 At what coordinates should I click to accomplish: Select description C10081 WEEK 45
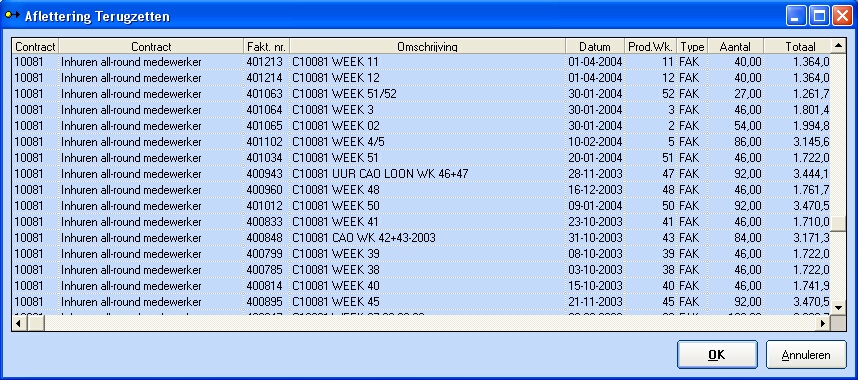click(x=336, y=302)
